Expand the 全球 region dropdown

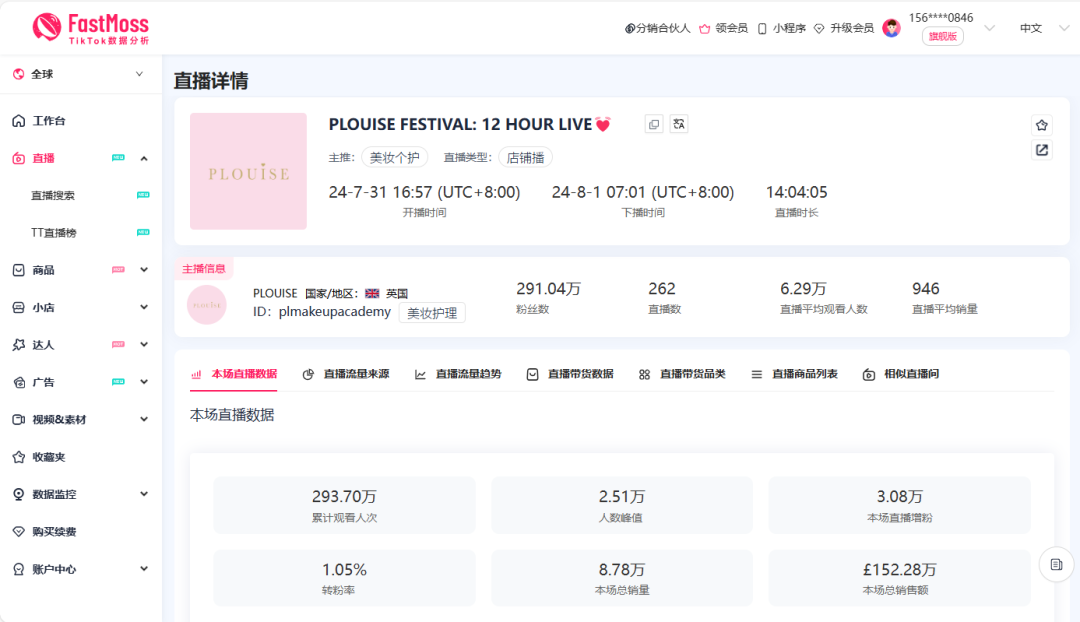click(x=139, y=74)
